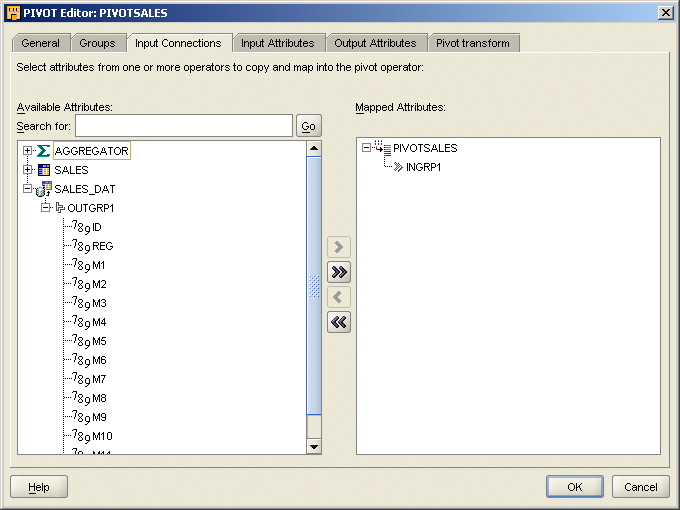Click the INGRP1 input group icon
The height and width of the screenshot is (510, 680).
click(x=398, y=167)
